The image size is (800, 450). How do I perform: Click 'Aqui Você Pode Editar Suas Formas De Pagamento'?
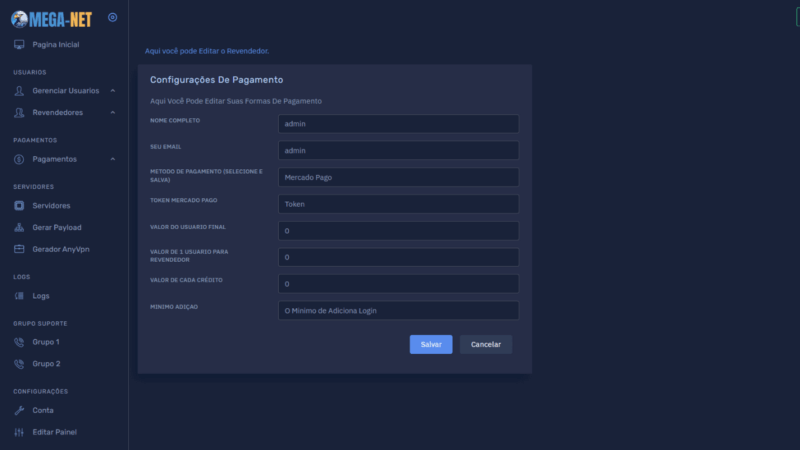pyautogui.click(x=236, y=101)
